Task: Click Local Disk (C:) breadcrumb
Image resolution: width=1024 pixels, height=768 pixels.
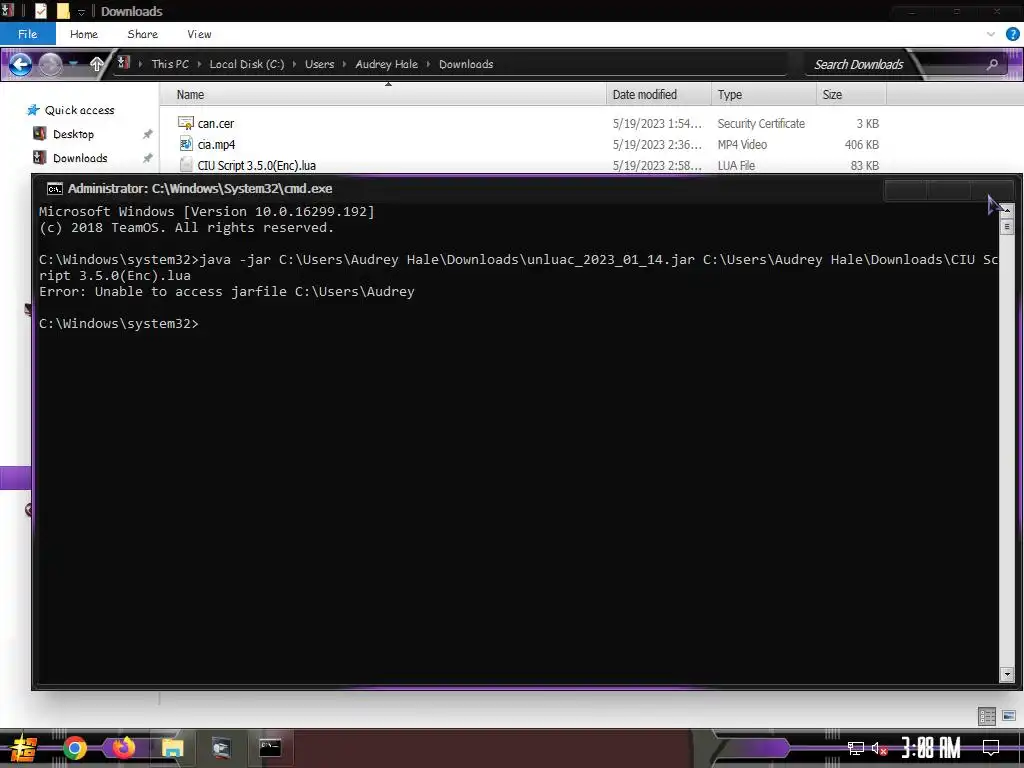Action: click(246, 64)
